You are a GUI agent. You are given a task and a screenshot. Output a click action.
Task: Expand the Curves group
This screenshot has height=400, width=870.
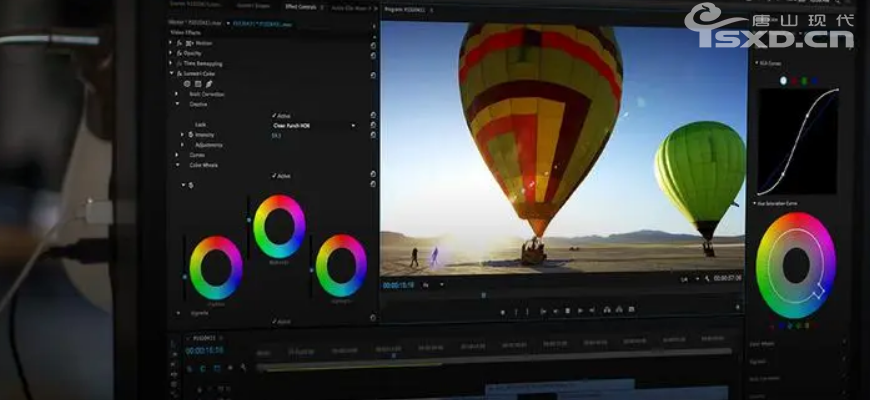pos(178,155)
